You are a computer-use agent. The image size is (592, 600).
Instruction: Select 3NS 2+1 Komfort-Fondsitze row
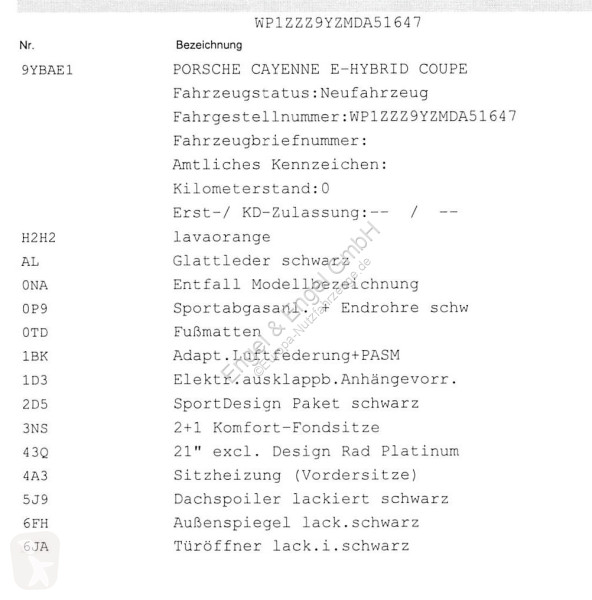[x=201, y=428]
